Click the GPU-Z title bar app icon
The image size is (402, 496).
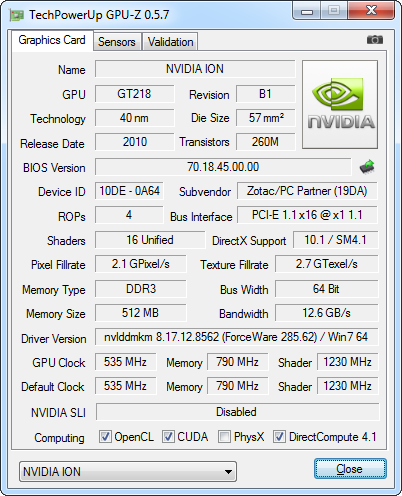(x=17, y=15)
